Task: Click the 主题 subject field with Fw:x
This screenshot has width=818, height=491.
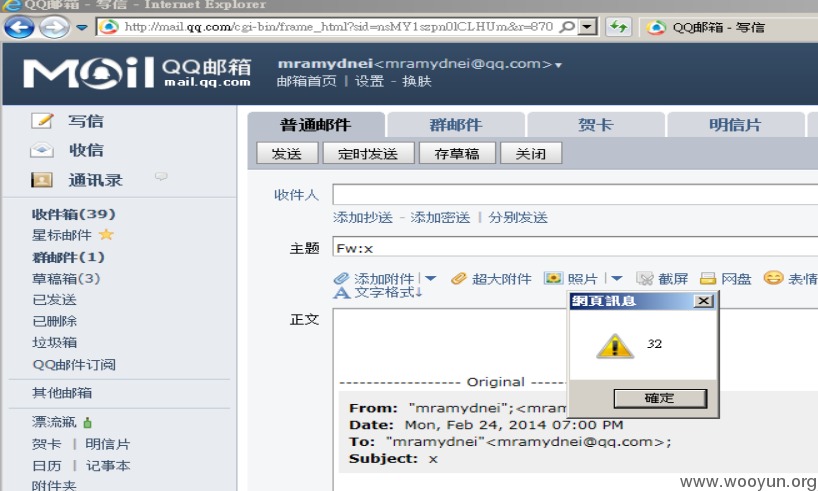Action: coord(575,247)
